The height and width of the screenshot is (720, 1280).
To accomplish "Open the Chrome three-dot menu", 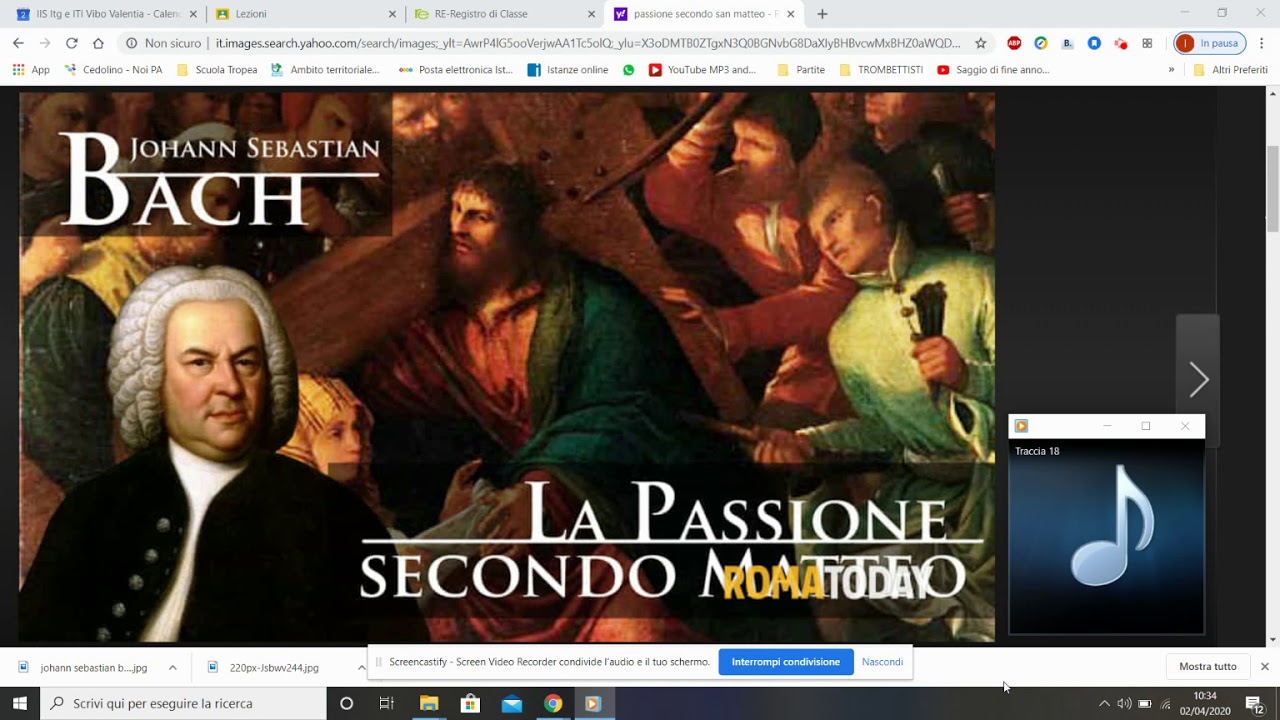I will [x=1262, y=43].
